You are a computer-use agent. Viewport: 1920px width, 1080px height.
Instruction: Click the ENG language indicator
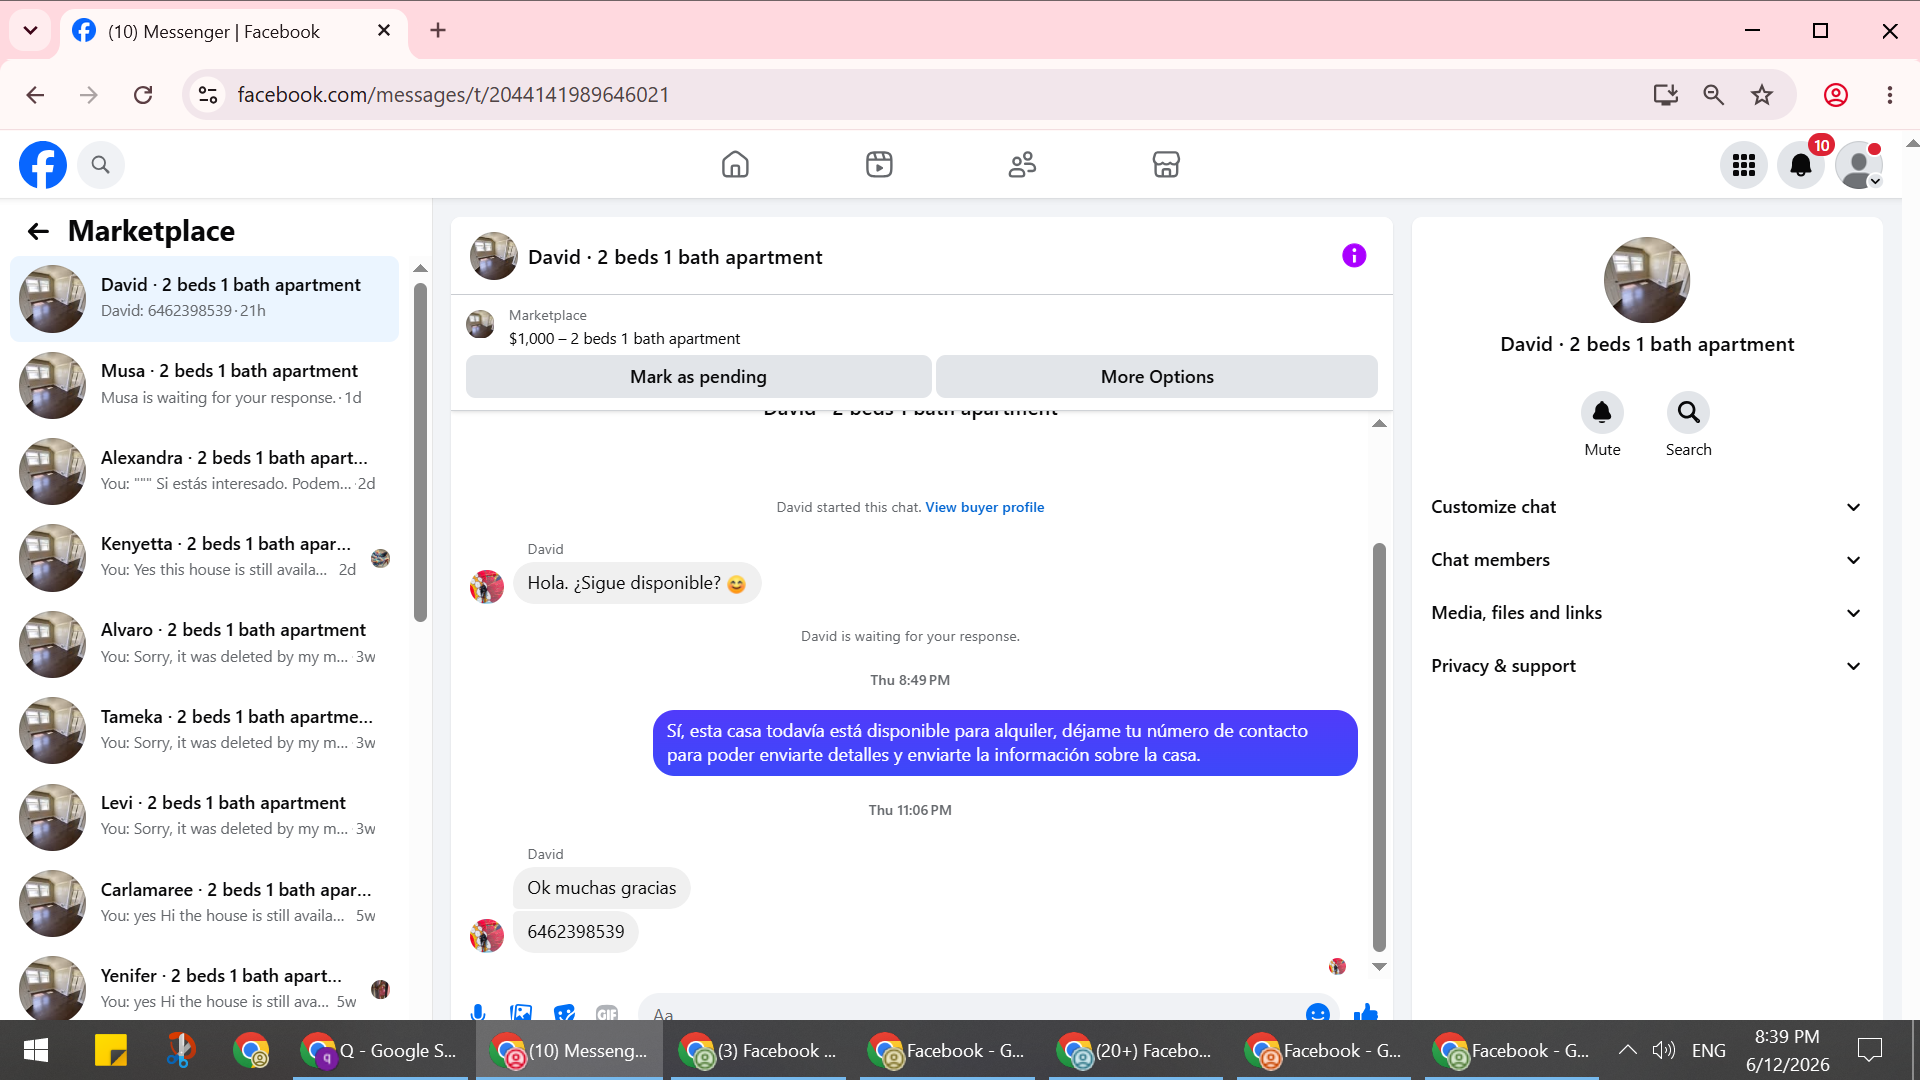(1708, 1050)
